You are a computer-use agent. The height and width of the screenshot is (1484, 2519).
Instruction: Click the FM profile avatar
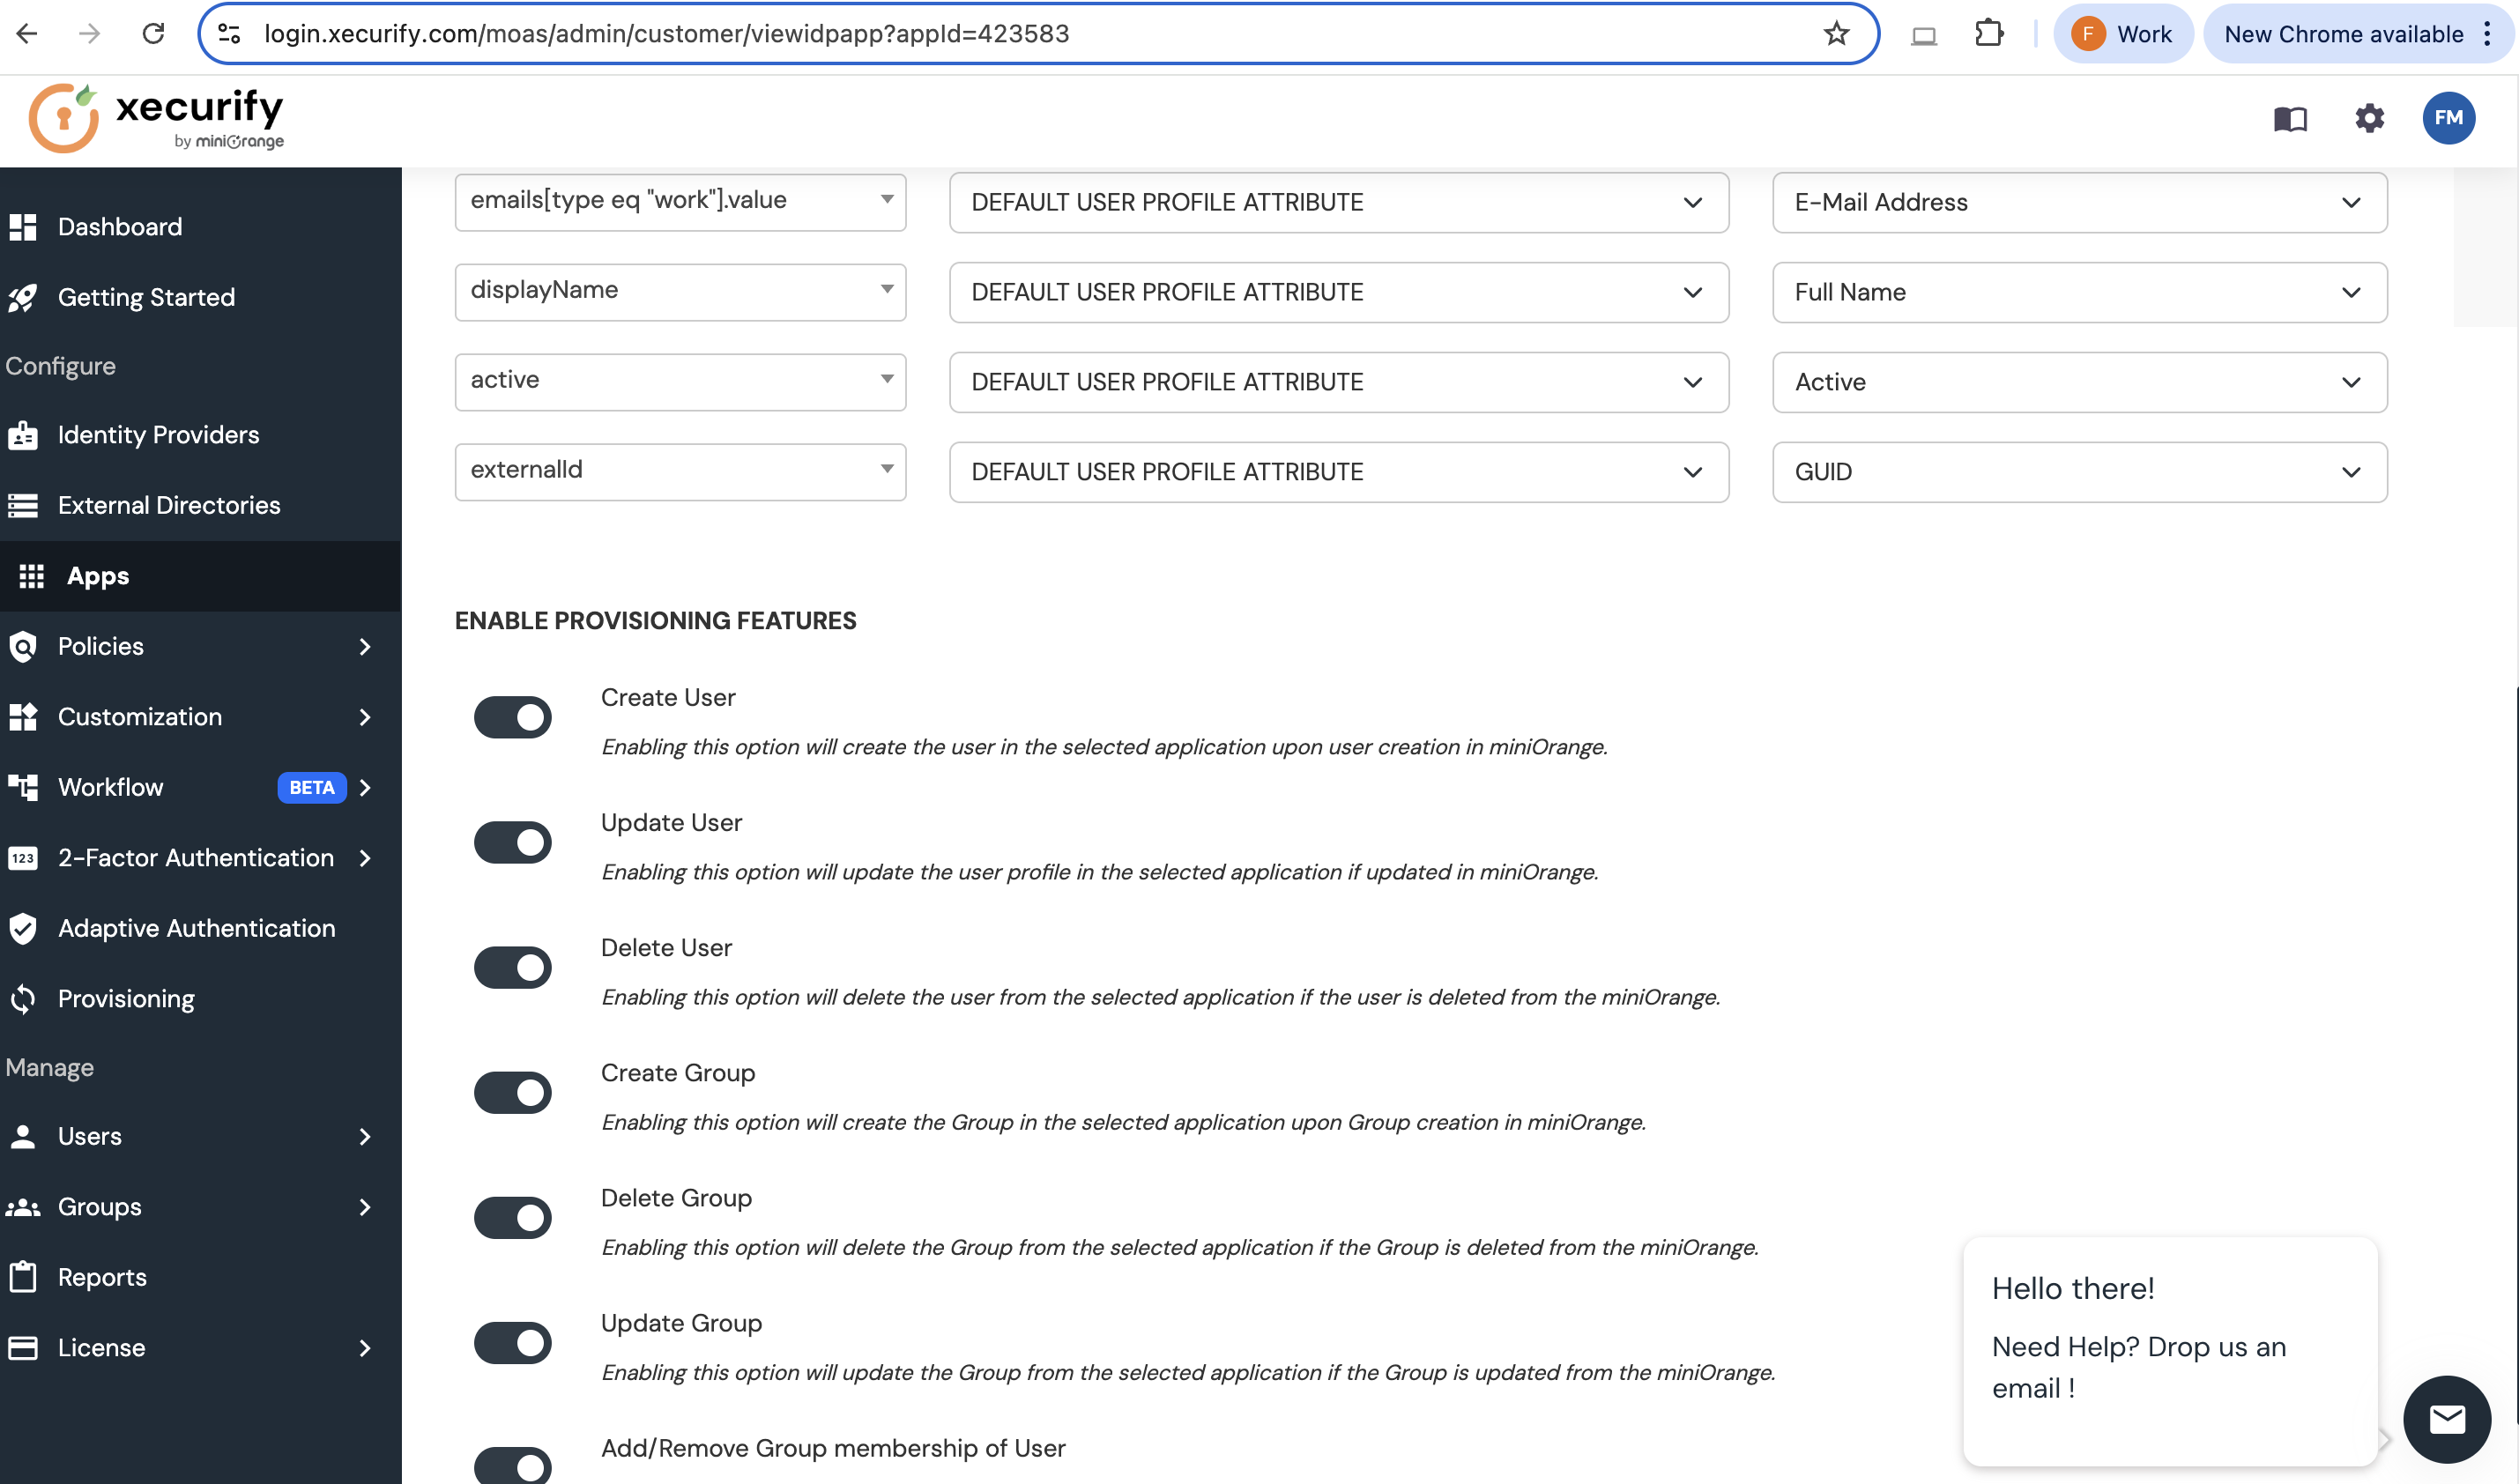click(x=2448, y=118)
